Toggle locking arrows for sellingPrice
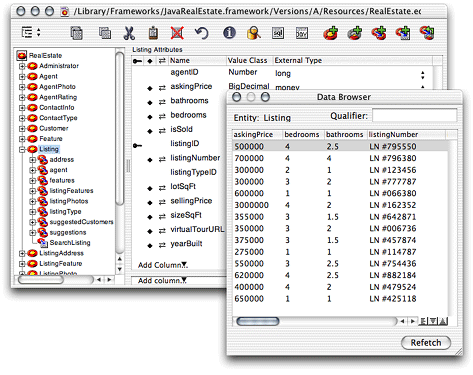 tap(162, 203)
